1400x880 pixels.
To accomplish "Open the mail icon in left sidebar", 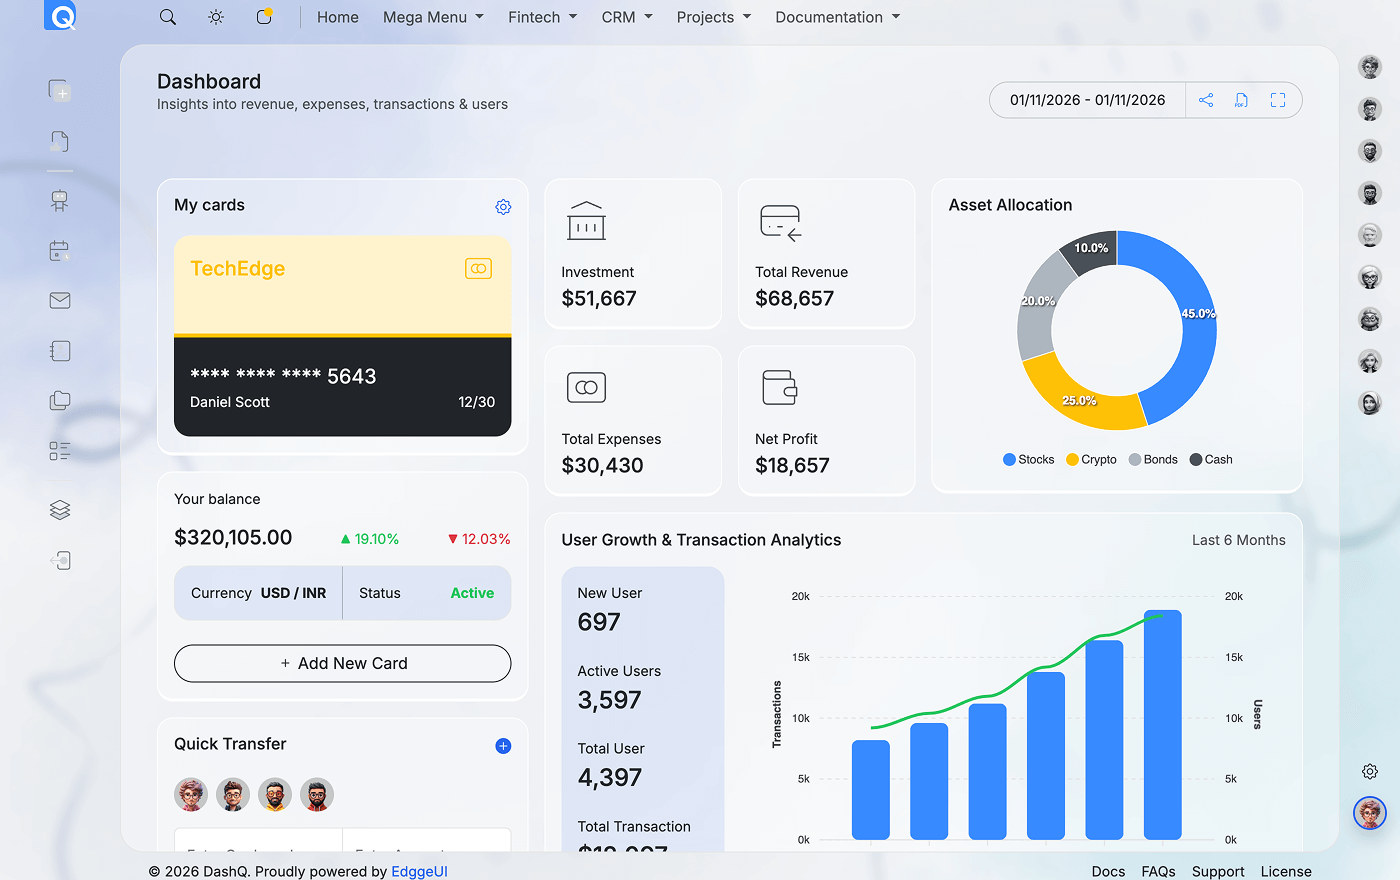I will (x=59, y=300).
